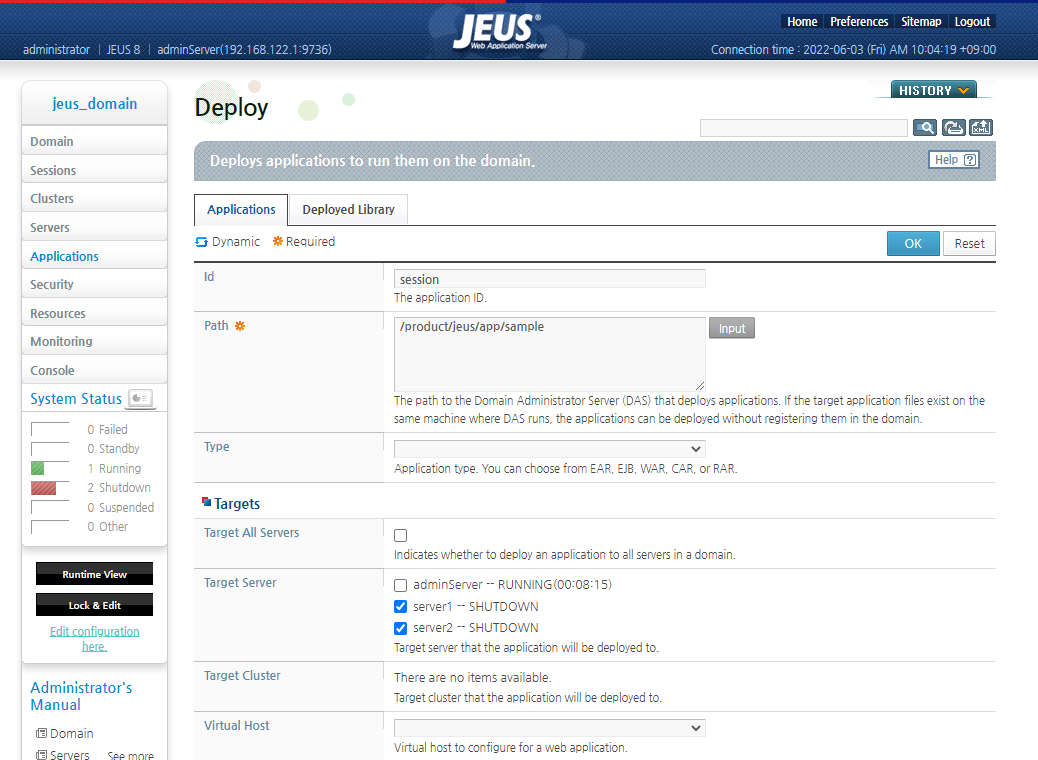Switch to the Deployed Library tab
This screenshot has height=760, width=1038.
point(348,209)
